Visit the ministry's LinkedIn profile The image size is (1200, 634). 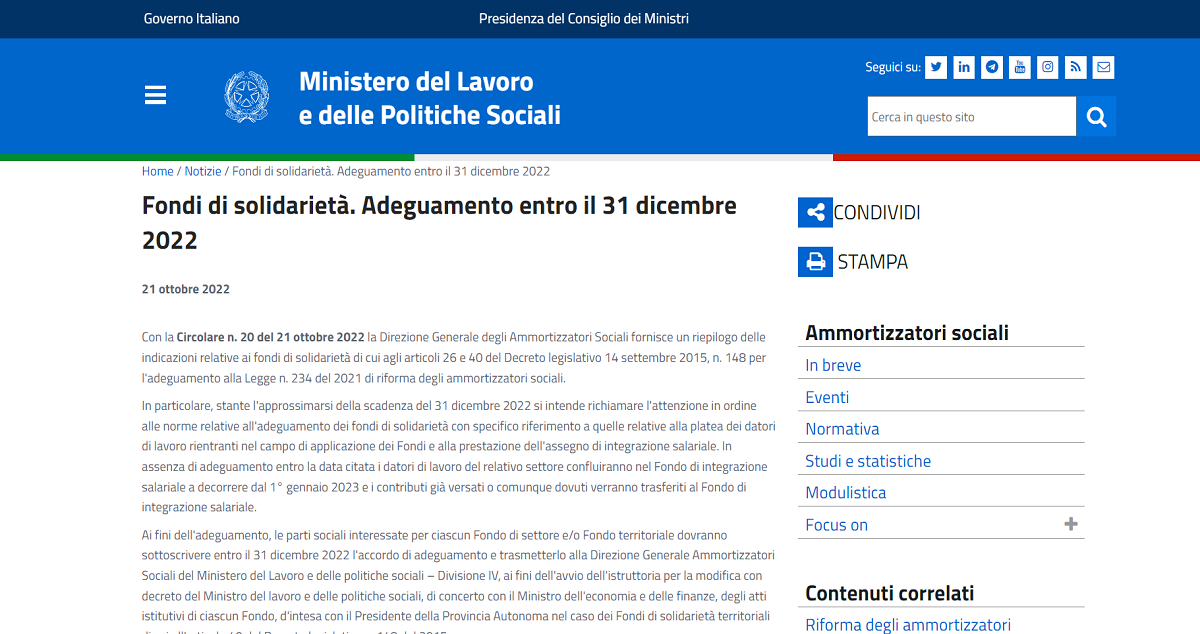coord(964,67)
